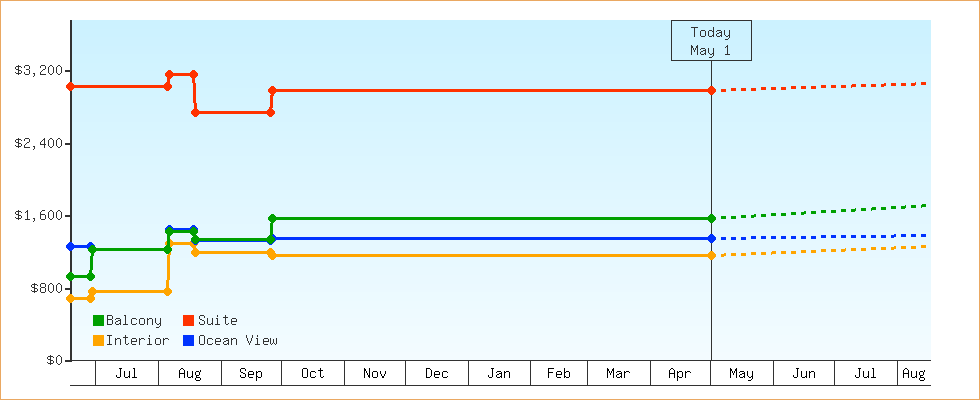The image size is (980, 400).
Task: Click the blue Ocean View legend swatch
Action: (x=188, y=341)
